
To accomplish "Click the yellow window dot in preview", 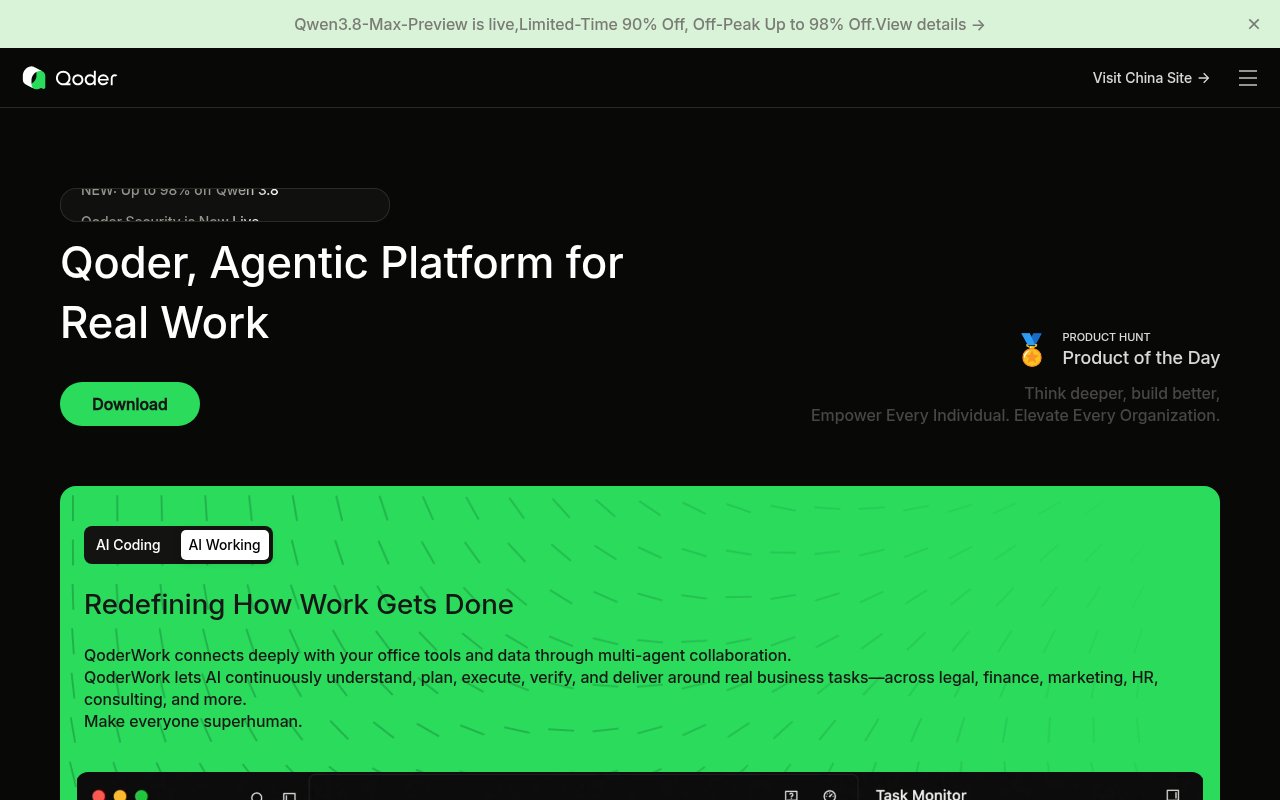I will click(120, 796).
